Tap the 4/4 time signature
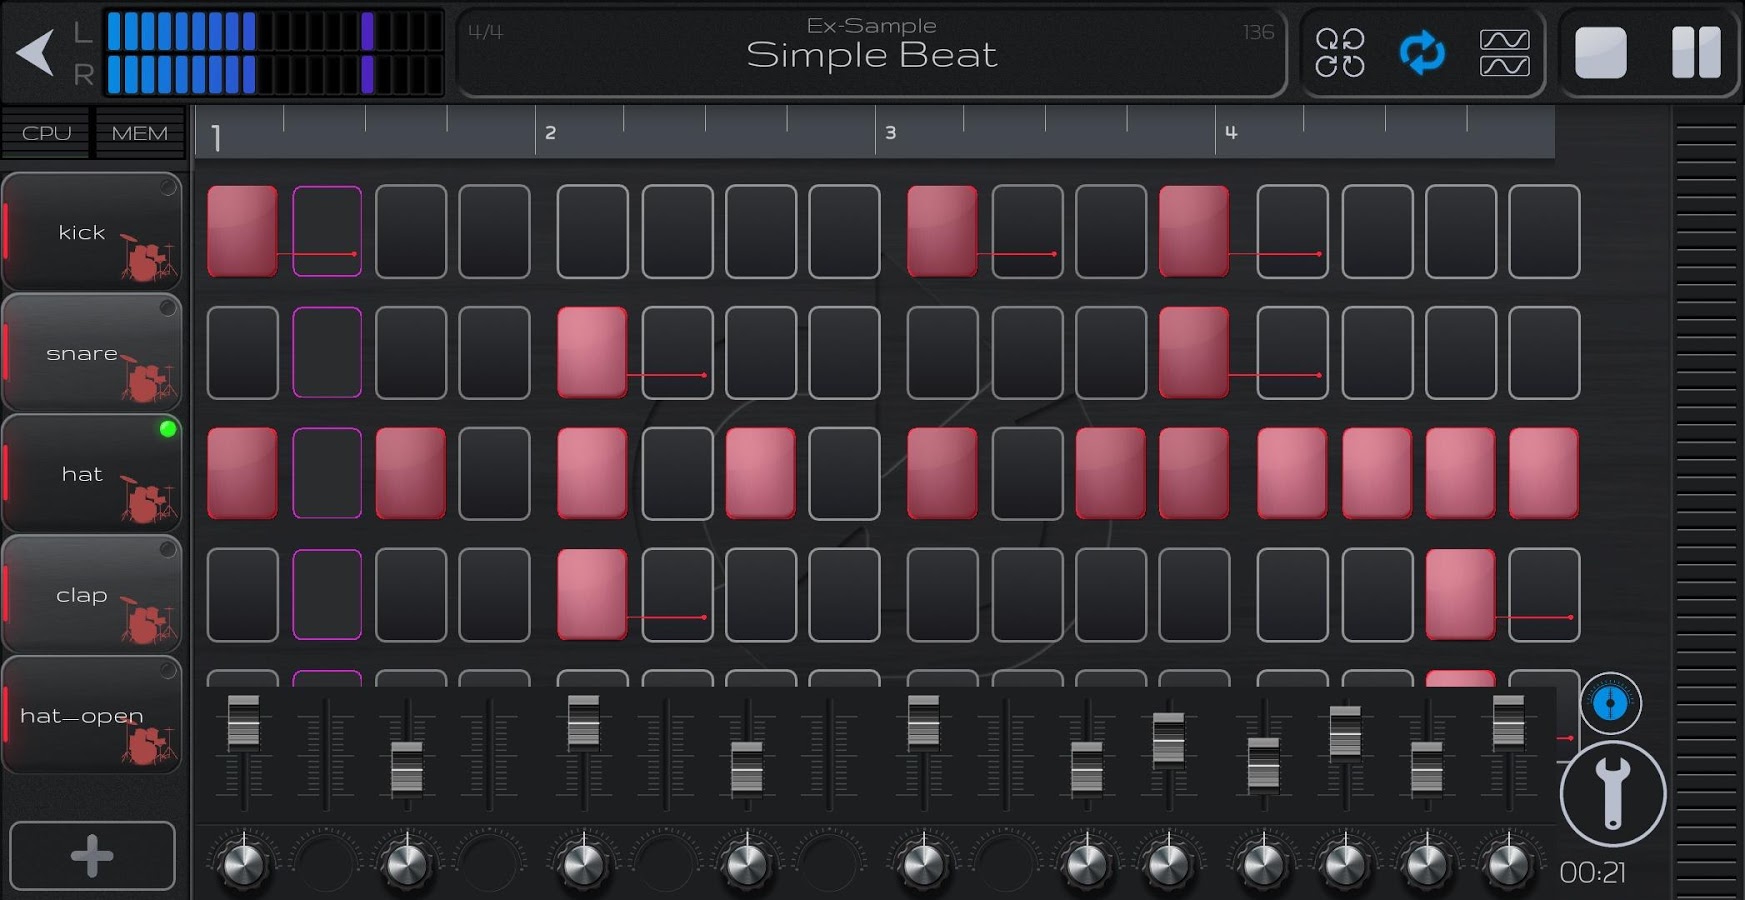 pyautogui.click(x=485, y=31)
